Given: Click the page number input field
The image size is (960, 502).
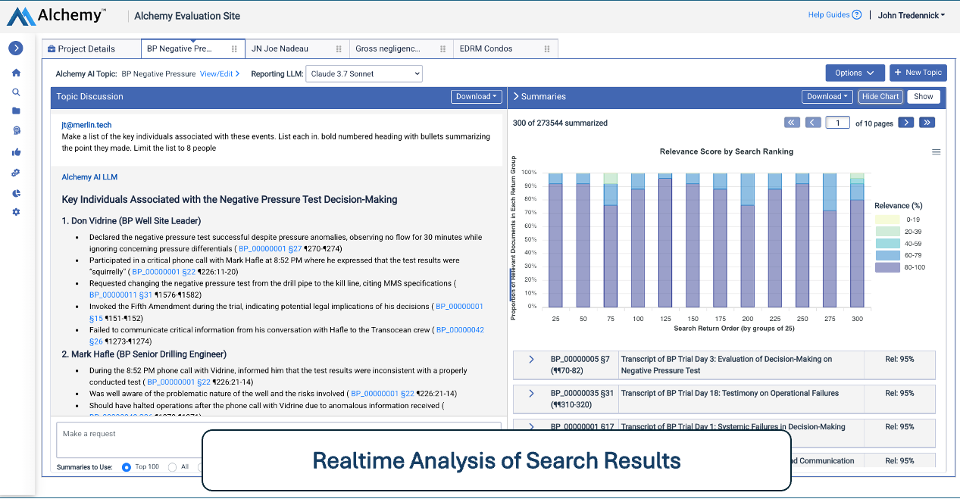Looking at the screenshot, I should click(838, 123).
